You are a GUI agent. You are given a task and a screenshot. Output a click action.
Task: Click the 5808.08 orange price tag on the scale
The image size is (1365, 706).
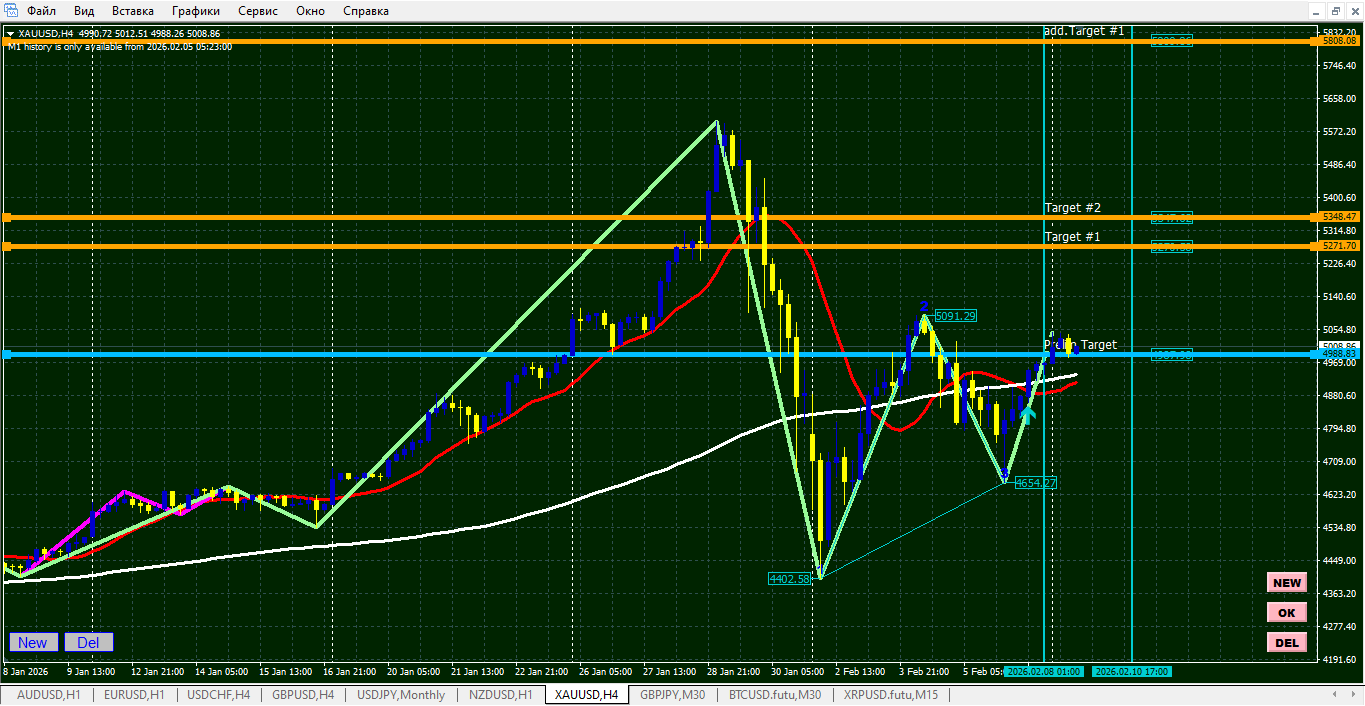pos(1339,41)
